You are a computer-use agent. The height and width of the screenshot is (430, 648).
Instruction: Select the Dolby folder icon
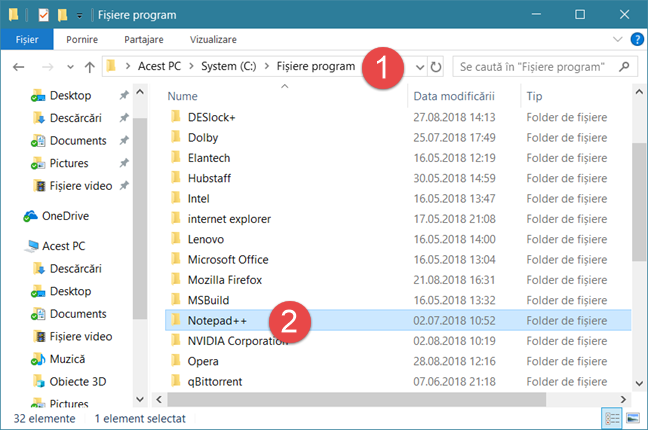(x=176, y=136)
